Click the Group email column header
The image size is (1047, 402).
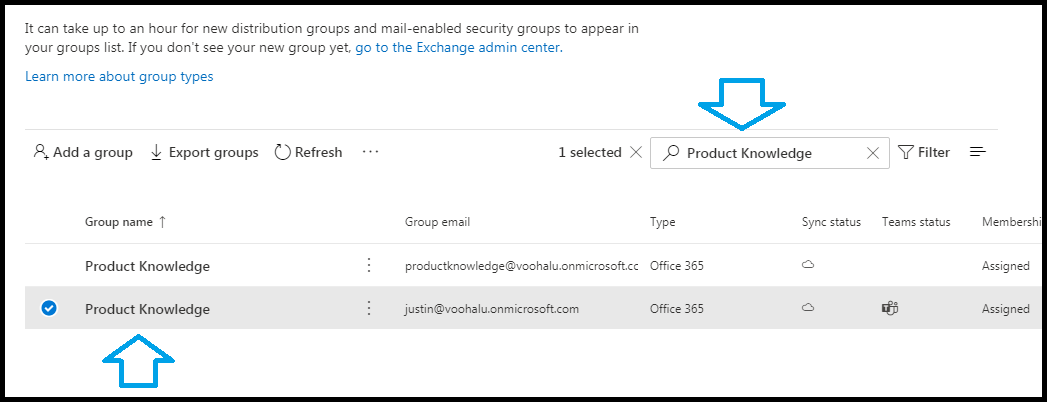click(437, 222)
